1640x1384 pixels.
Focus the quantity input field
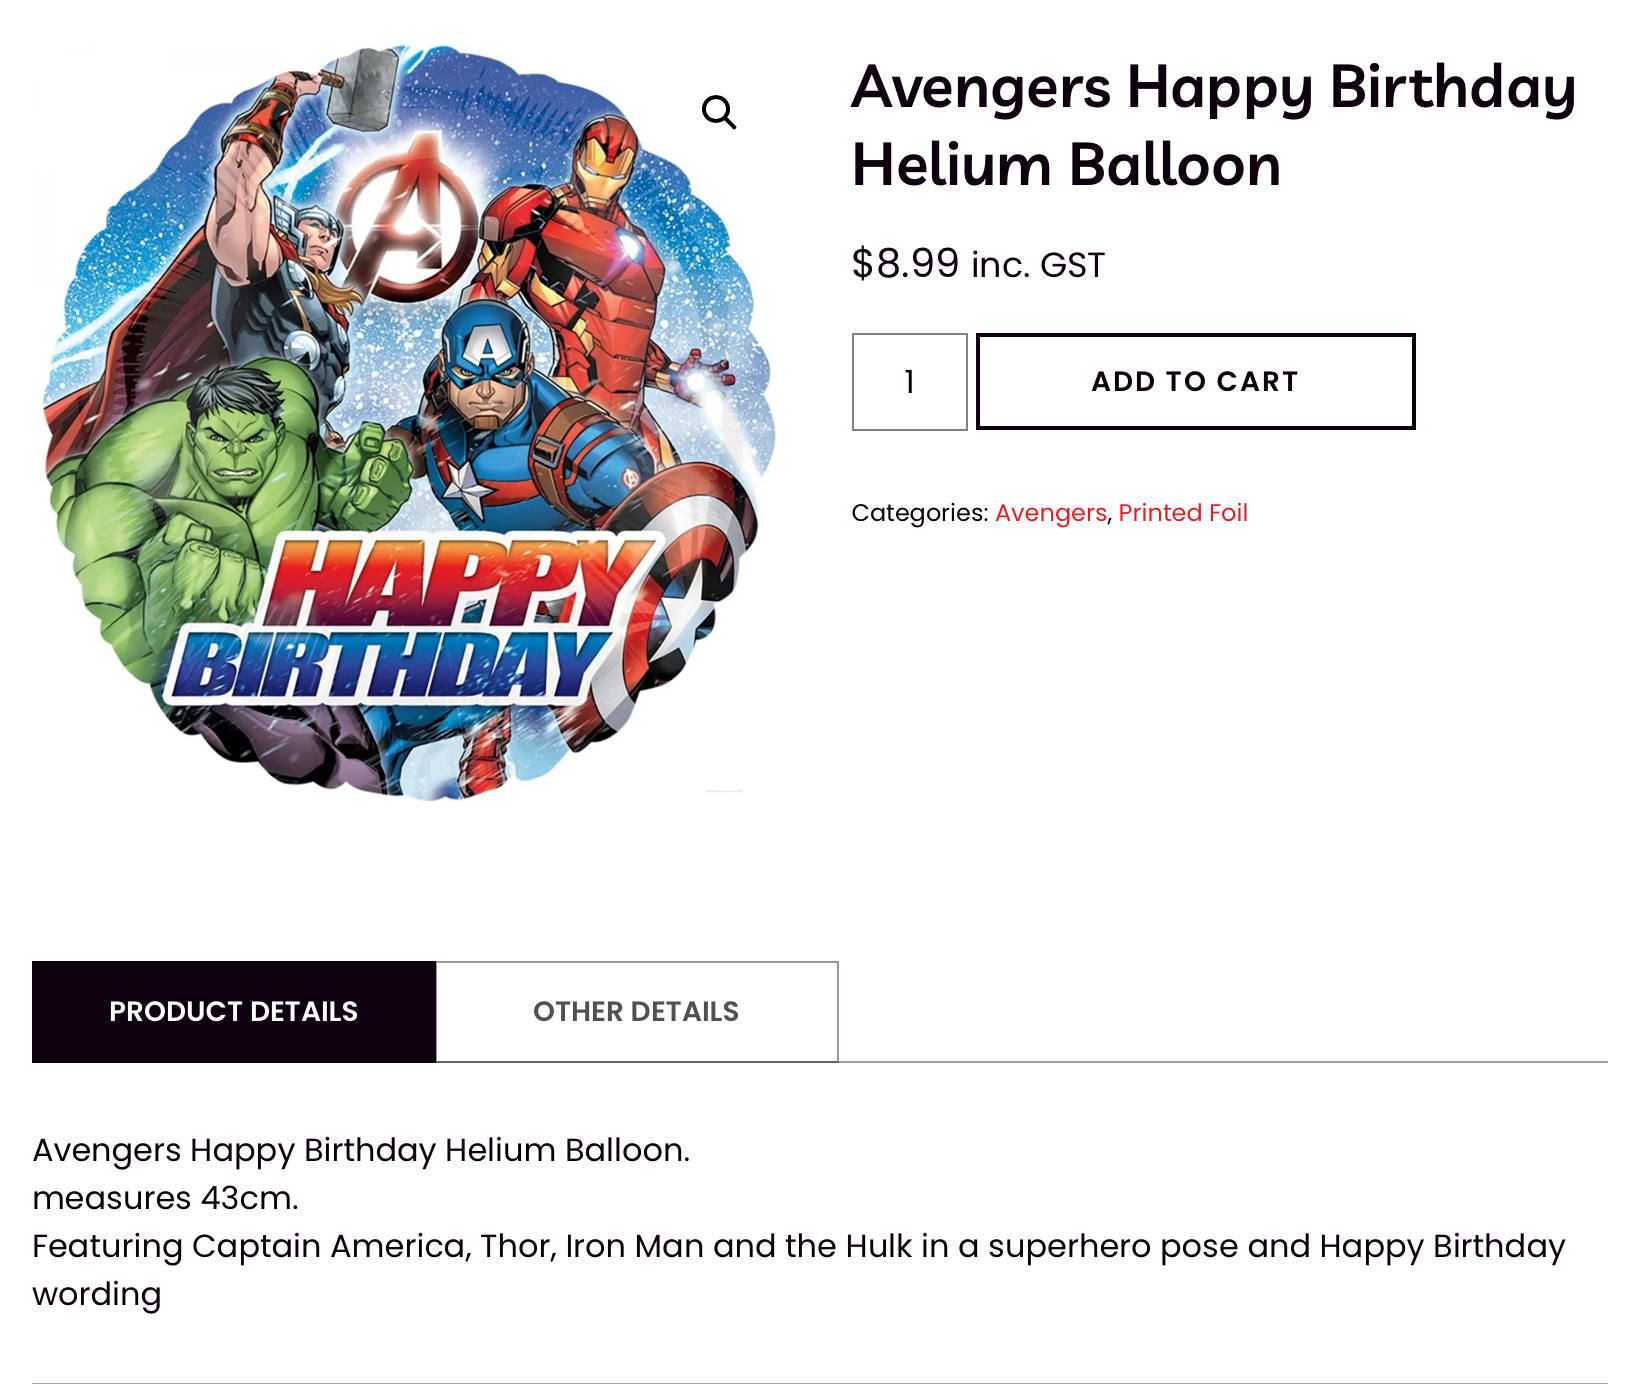[x=909, y=382]
